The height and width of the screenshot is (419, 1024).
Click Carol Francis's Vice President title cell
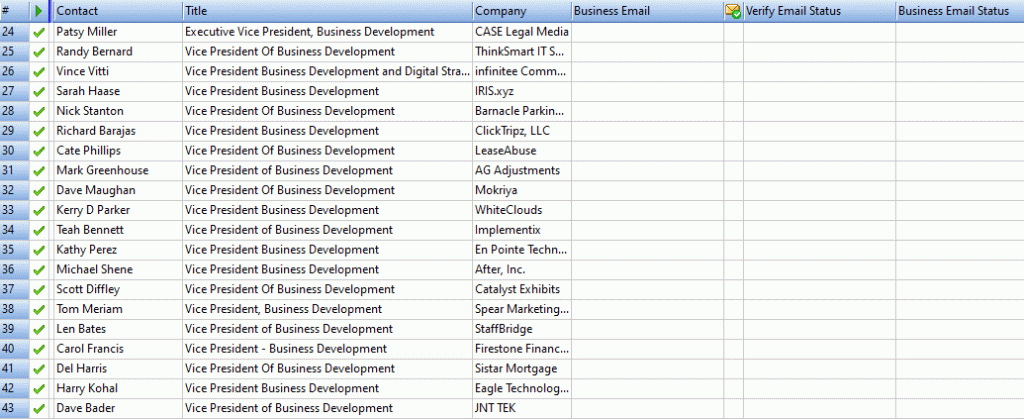tap(327, 349)
